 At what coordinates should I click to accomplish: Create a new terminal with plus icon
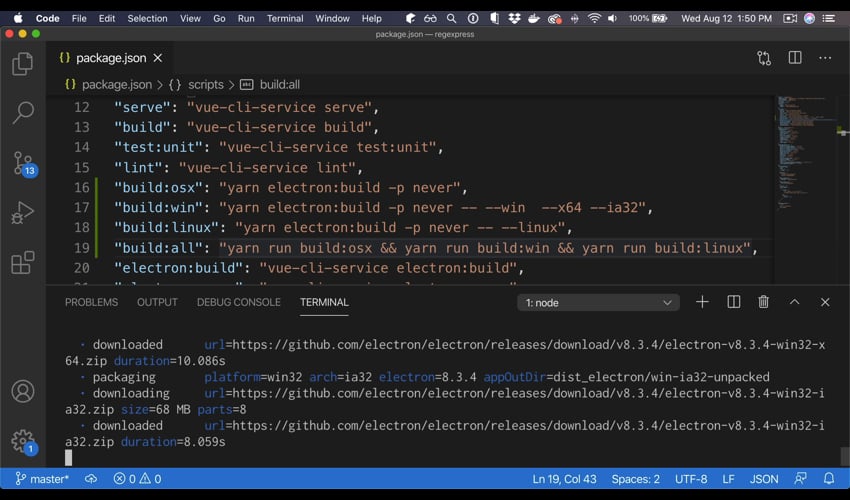click(x=702, y=302)
